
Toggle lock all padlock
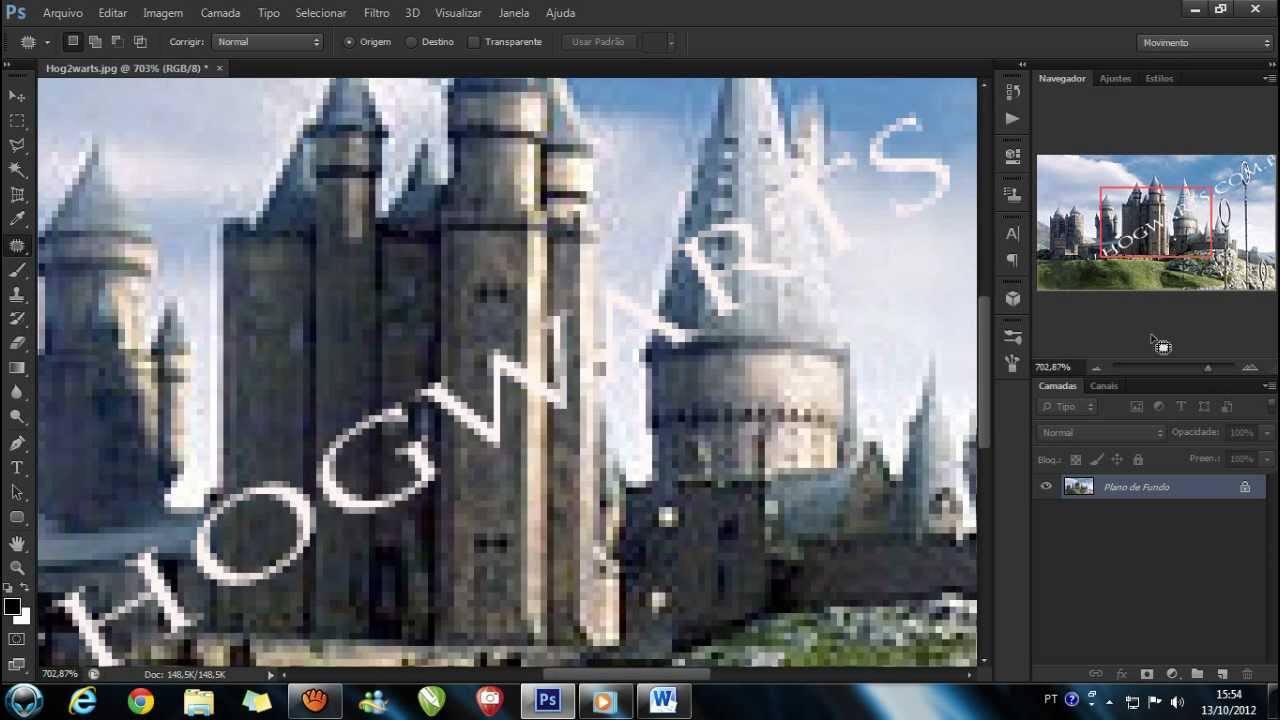tap(1138, 460)
